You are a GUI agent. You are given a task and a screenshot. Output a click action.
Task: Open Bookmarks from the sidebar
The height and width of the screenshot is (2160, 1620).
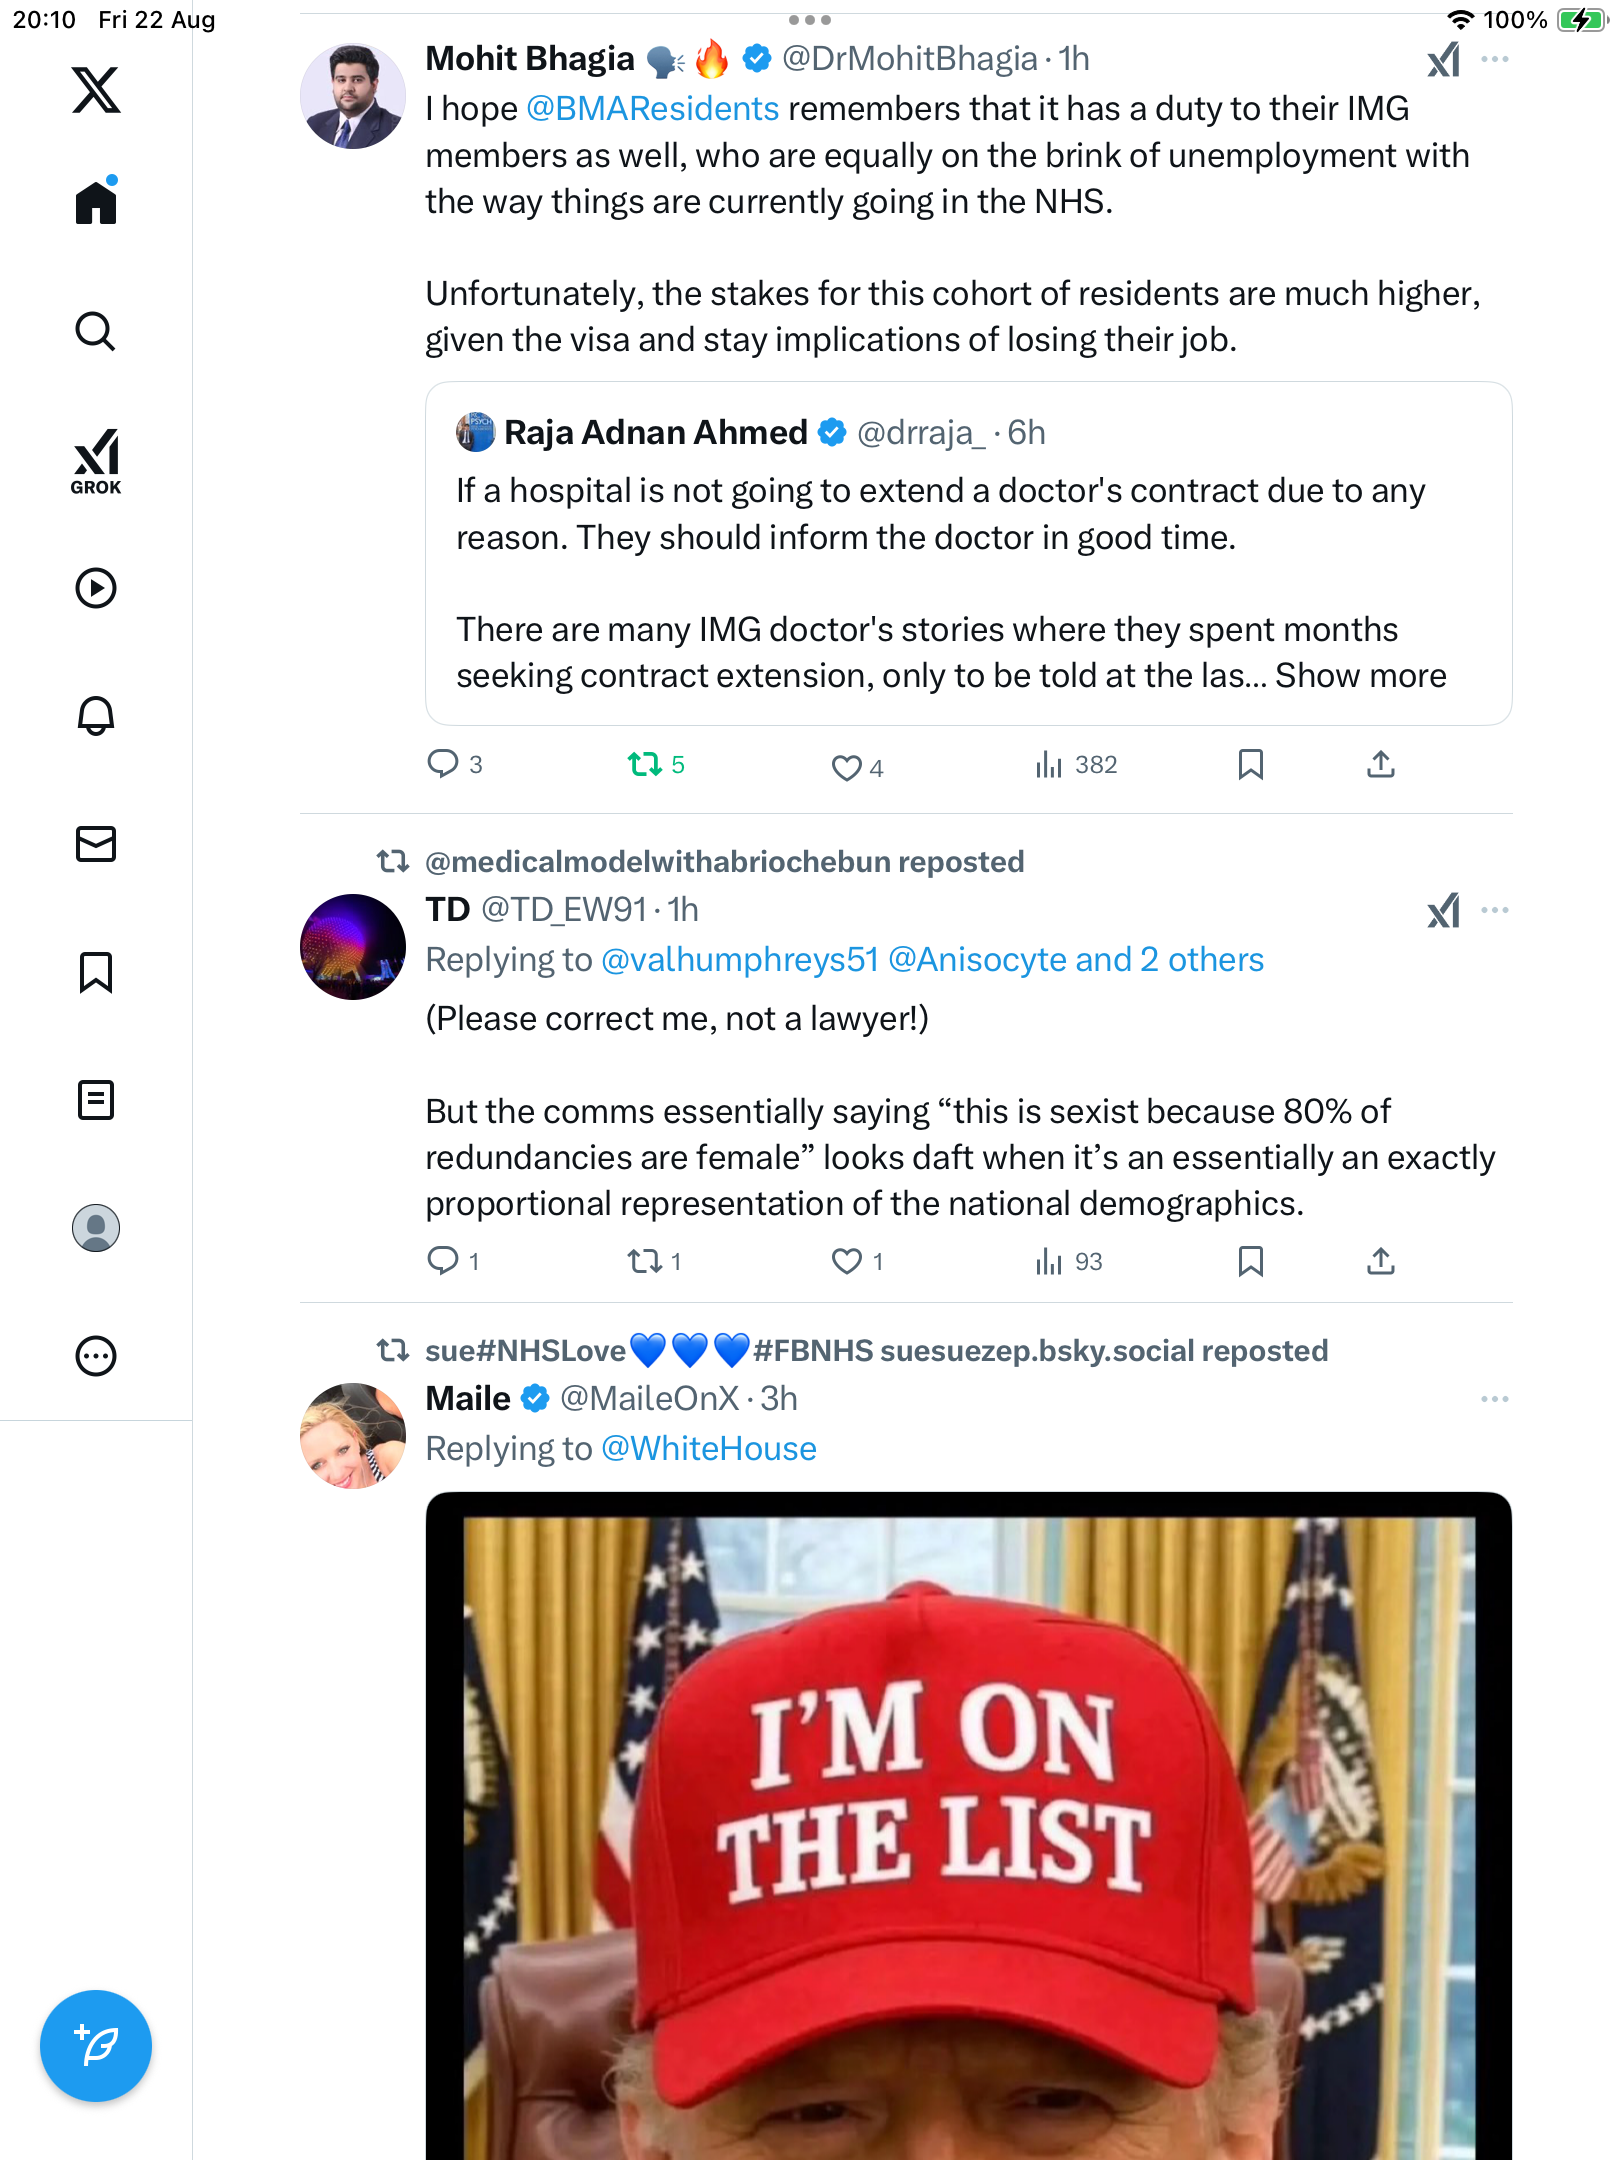click(96, 972)
